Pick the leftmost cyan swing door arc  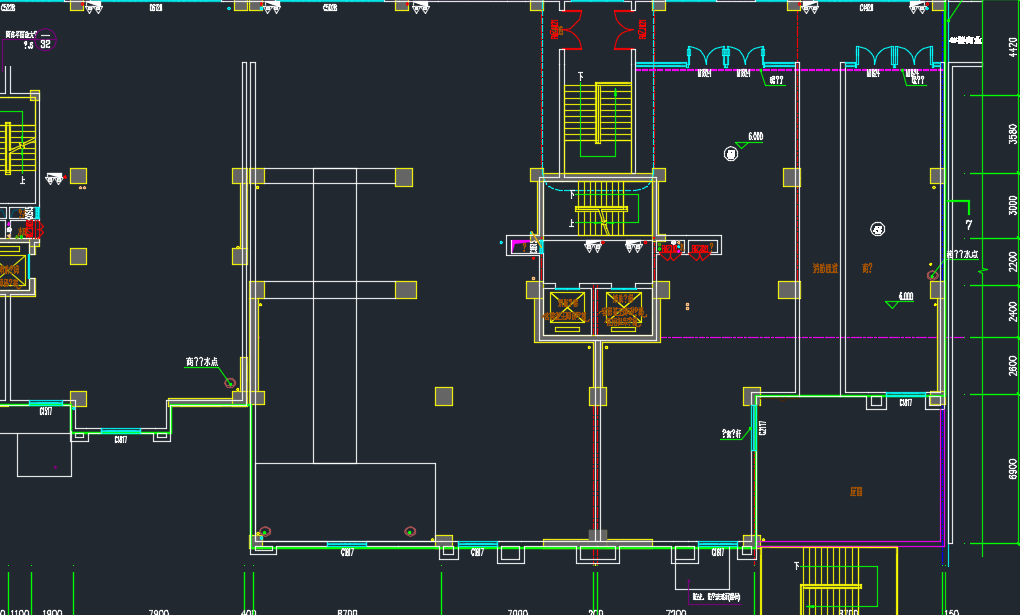697,56
